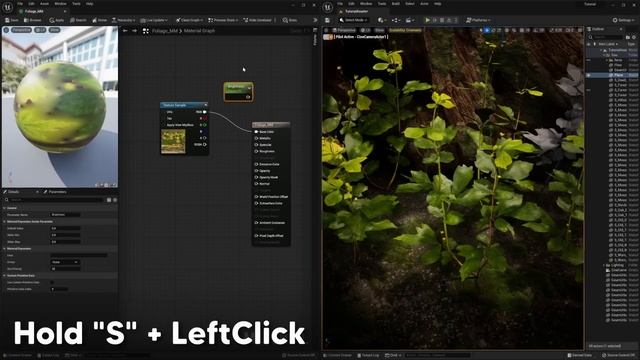
Task: Click the Default Value numeric field
Action: pos(65,228)
